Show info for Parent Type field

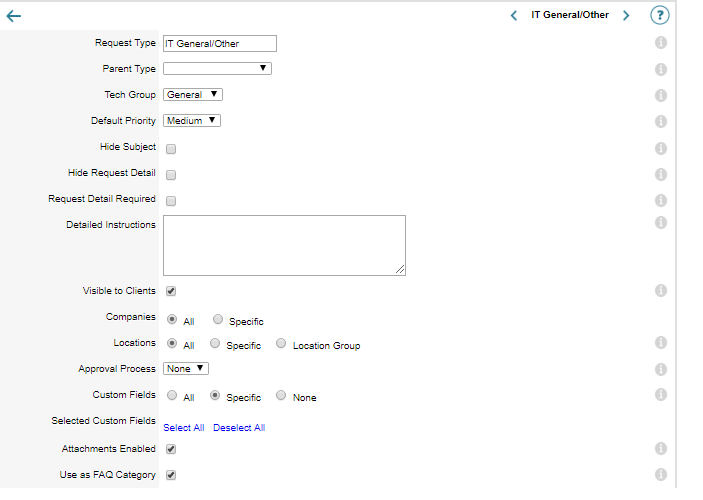[661, 70]
